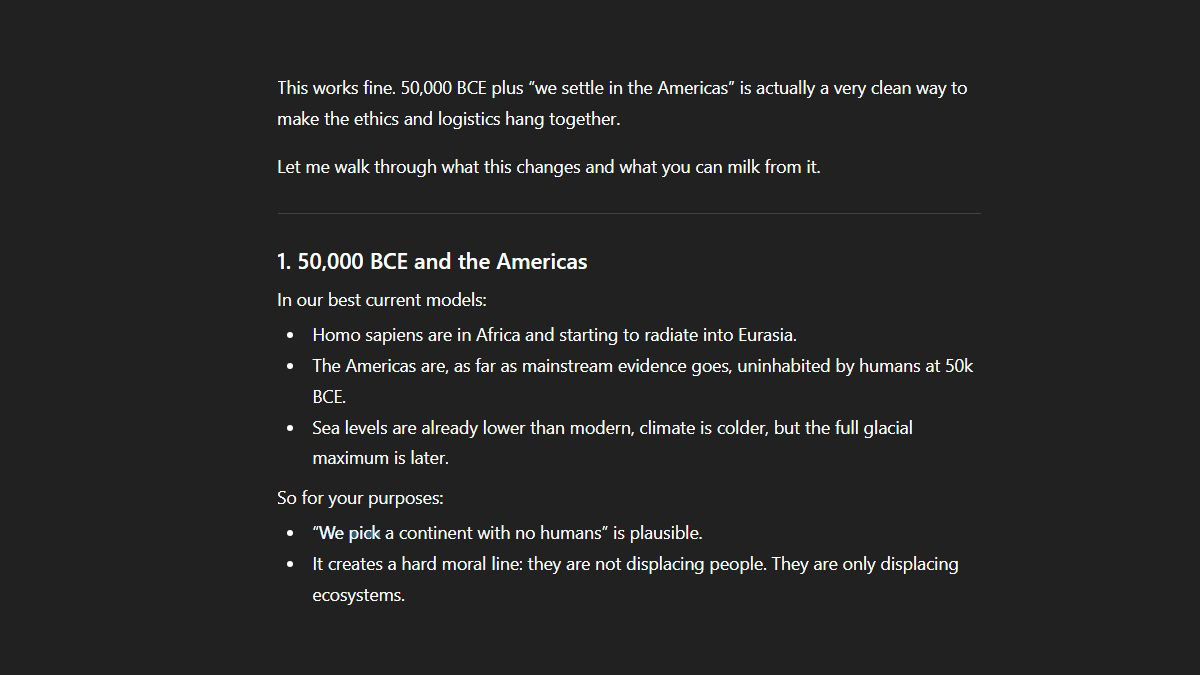
Task: Click the word "ecosystems." in the last bullet
Action: click(x=358, y=595)
